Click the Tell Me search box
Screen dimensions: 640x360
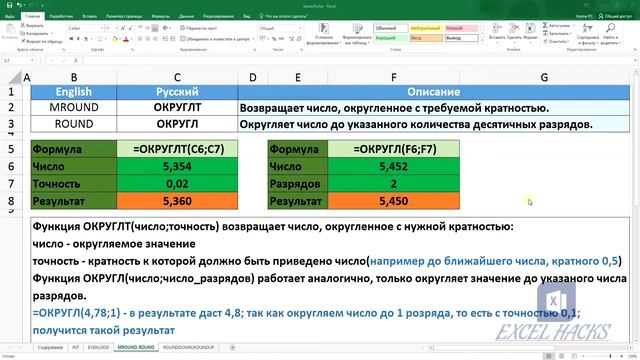[x=283, y=16]
